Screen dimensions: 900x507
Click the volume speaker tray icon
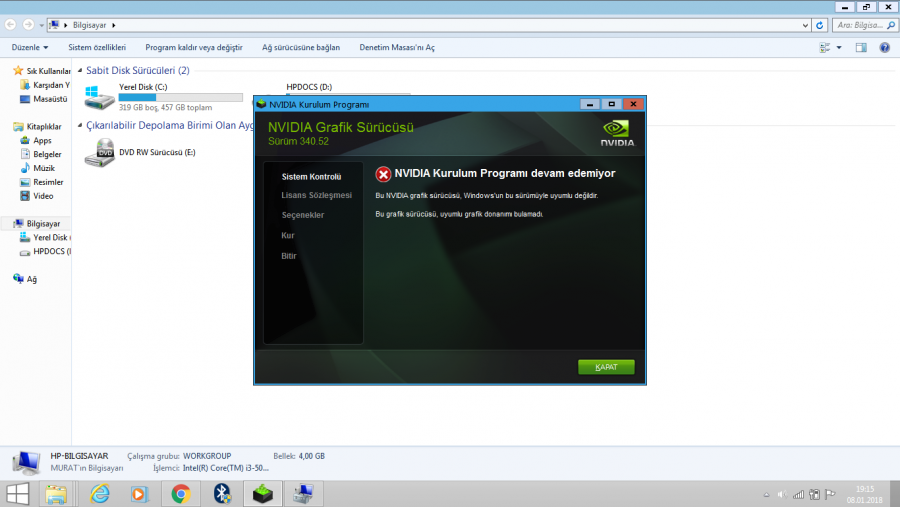[x=782, y=494]
